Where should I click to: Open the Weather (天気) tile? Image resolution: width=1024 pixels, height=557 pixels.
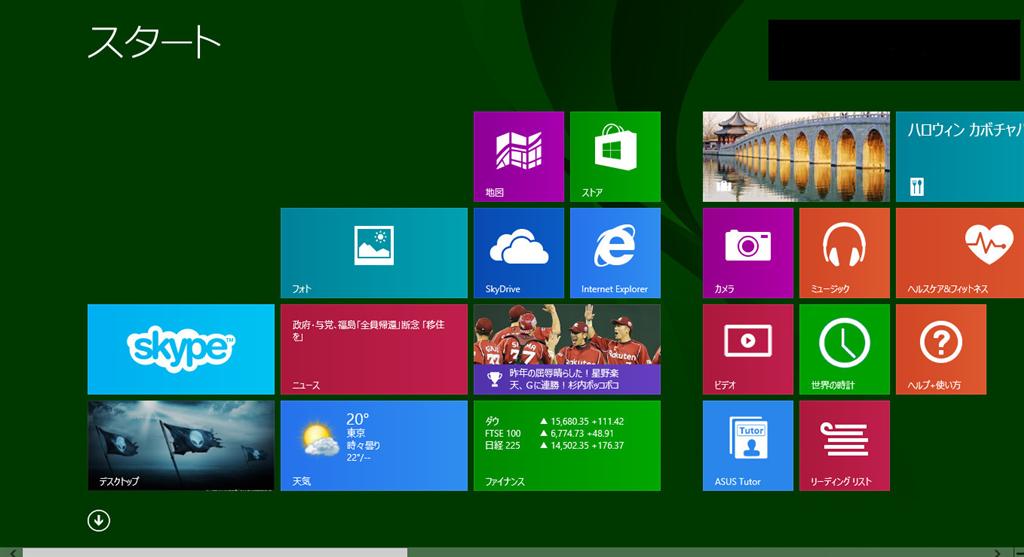tap(374, 445)
